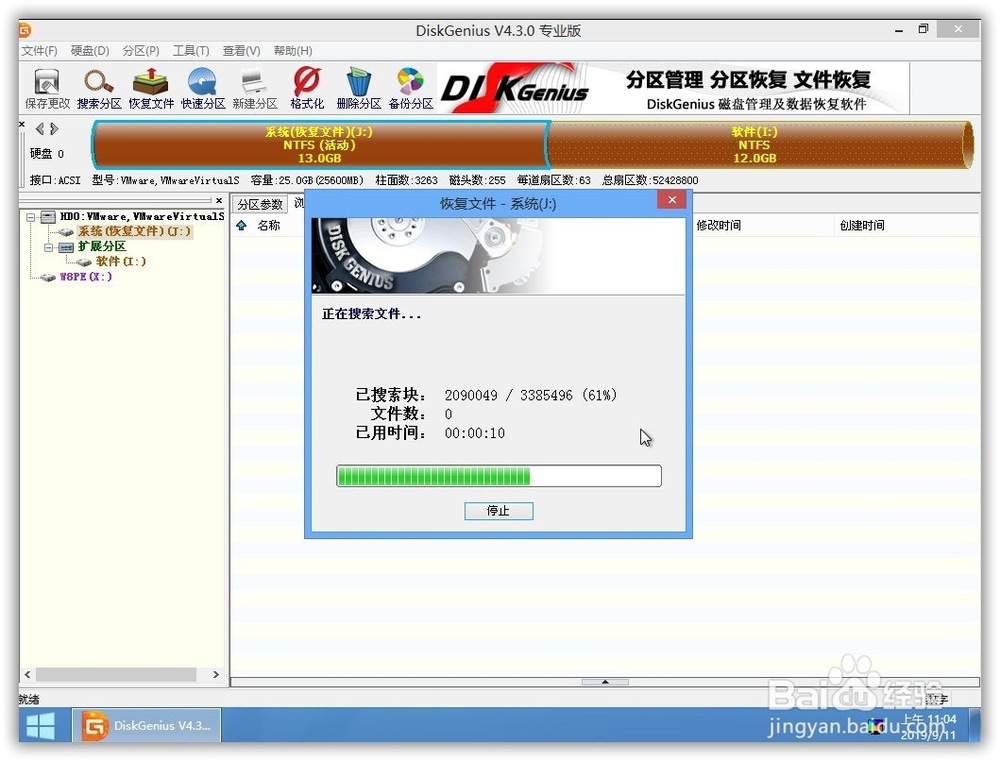
Task: Click the tree pane horizontal scrollbar thumb
Action: pos(115,675)
